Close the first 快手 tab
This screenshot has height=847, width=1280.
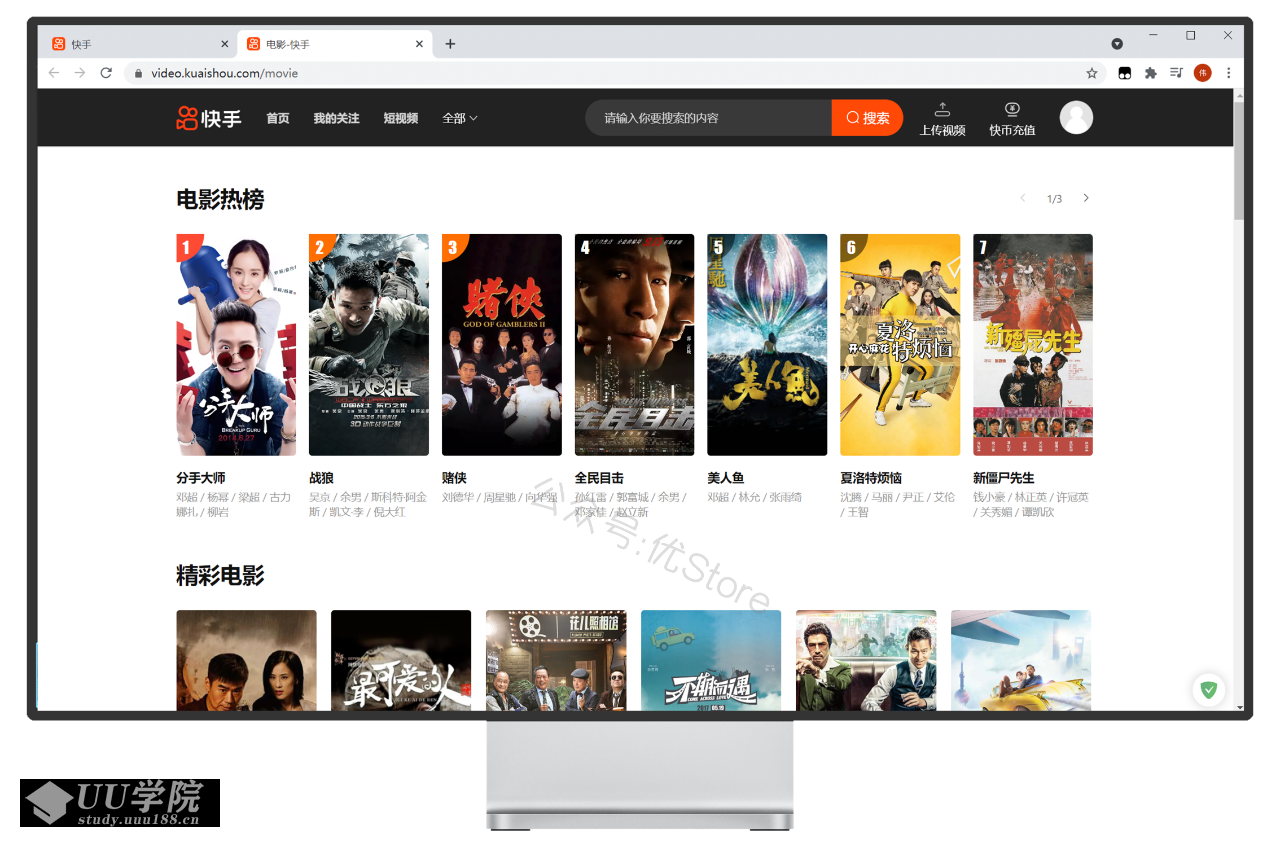click(x=224, y=44)
